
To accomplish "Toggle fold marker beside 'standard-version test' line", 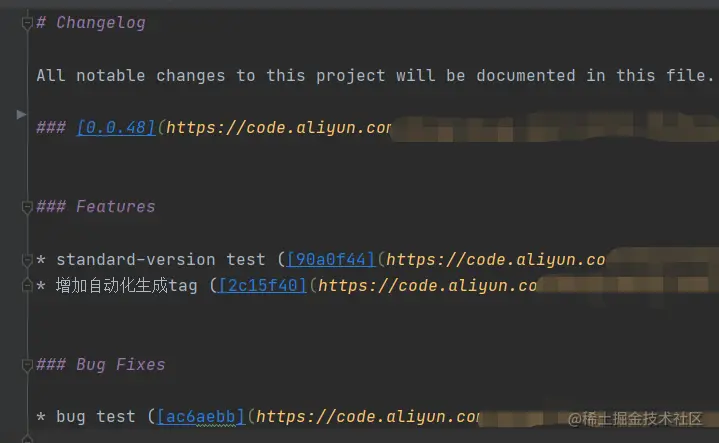I will pyautogui.click(x=27, y=260).
